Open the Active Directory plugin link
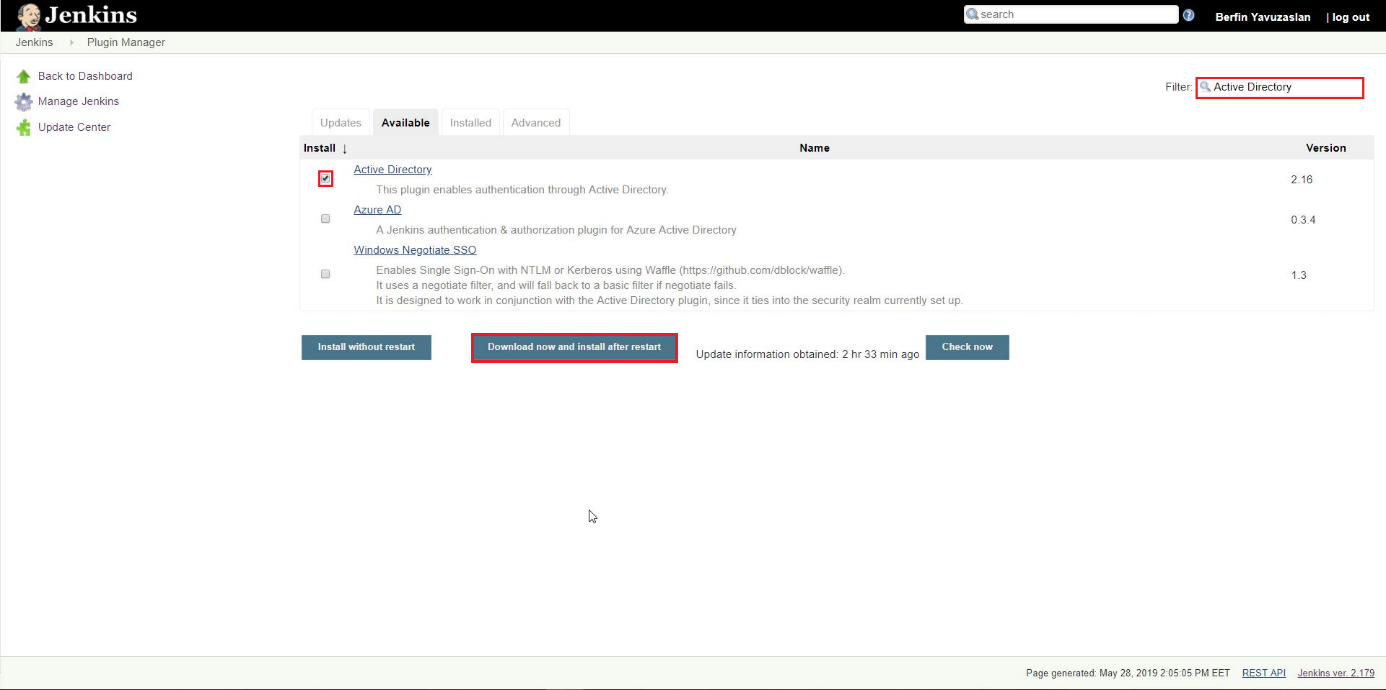Image resolution: width=1386 pixels, height=690 pixels. point(393,170)
